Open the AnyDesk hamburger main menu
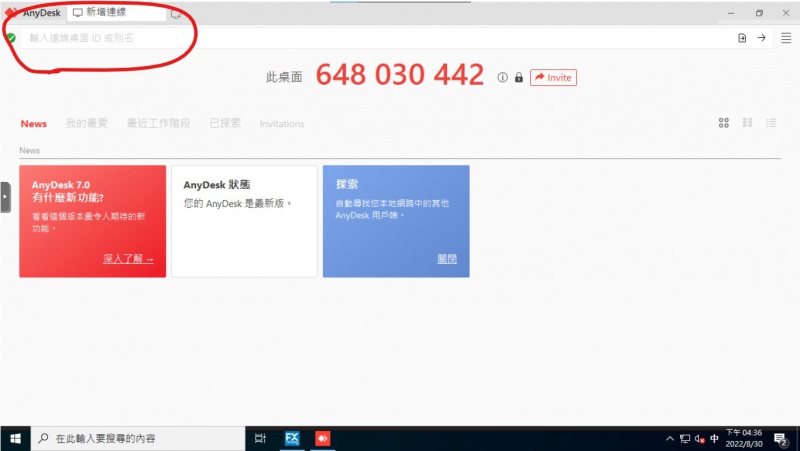This screenshot has width=800, height=451. tap(785, 38)
